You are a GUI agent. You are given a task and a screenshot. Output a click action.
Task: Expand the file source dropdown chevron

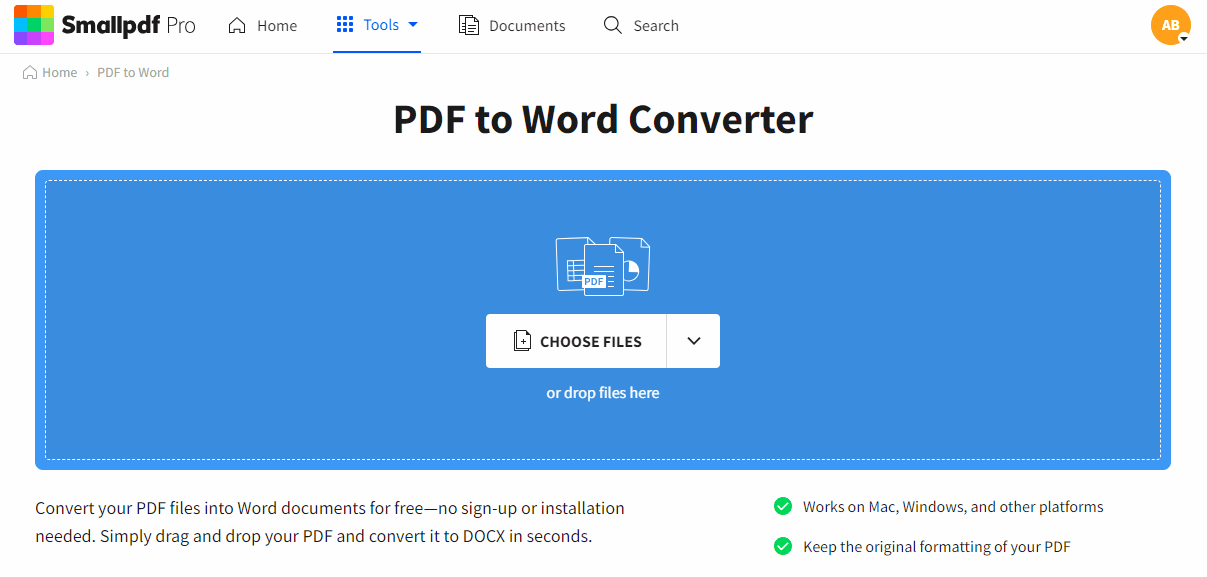coord(694,341)
